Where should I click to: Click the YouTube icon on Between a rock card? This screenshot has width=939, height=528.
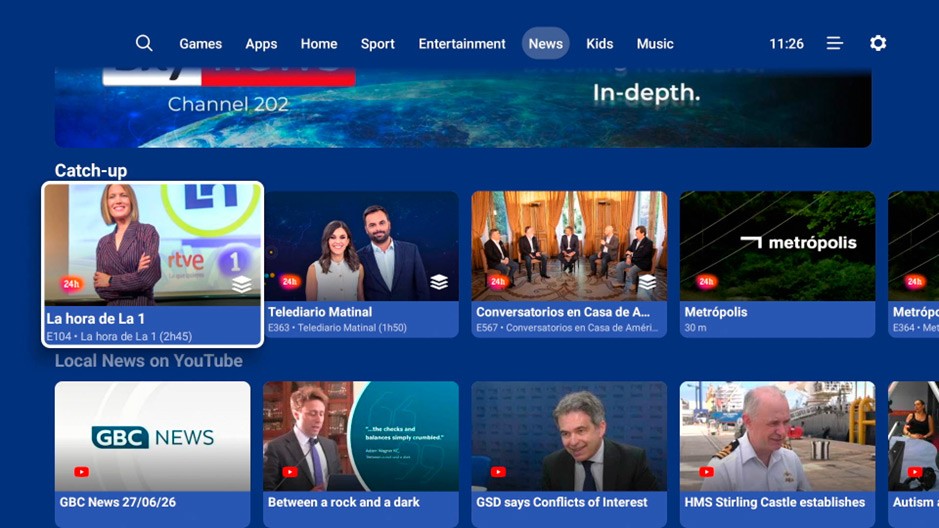coord(290,472)
